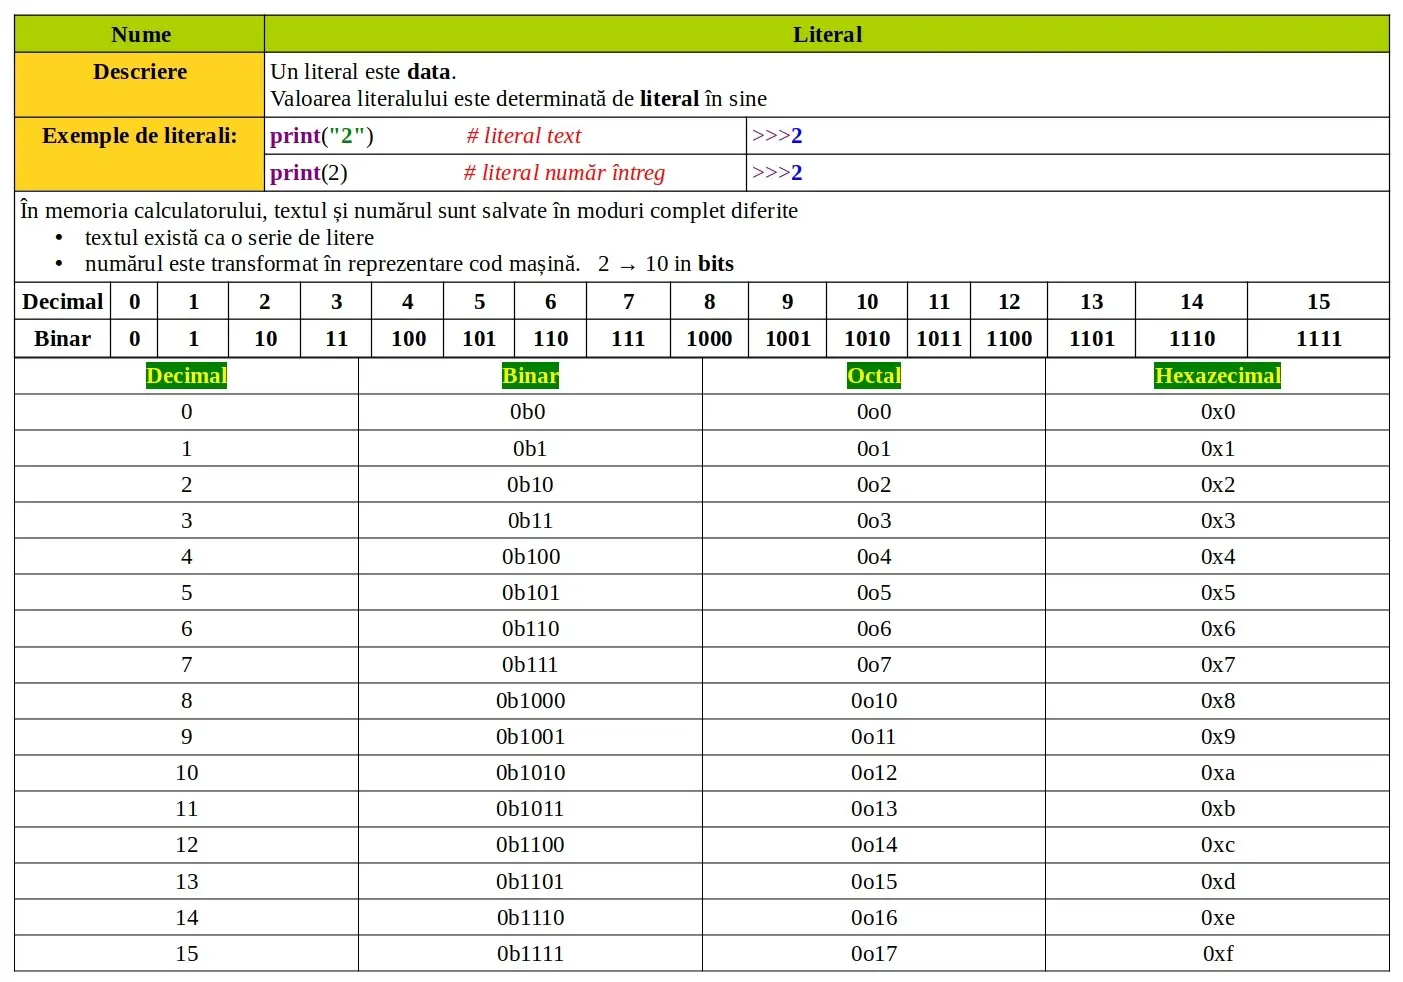Click the 0b1111 binary value cell

[x=530, y=954]
